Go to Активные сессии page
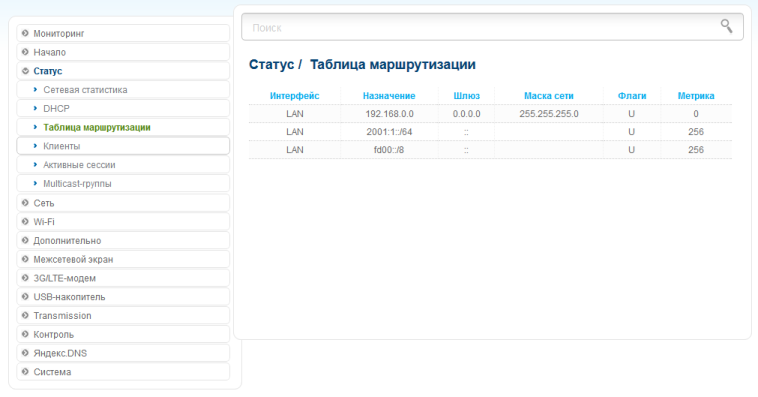Image resolution: width=758 pixels, height=397 pixels. [123, 165]
